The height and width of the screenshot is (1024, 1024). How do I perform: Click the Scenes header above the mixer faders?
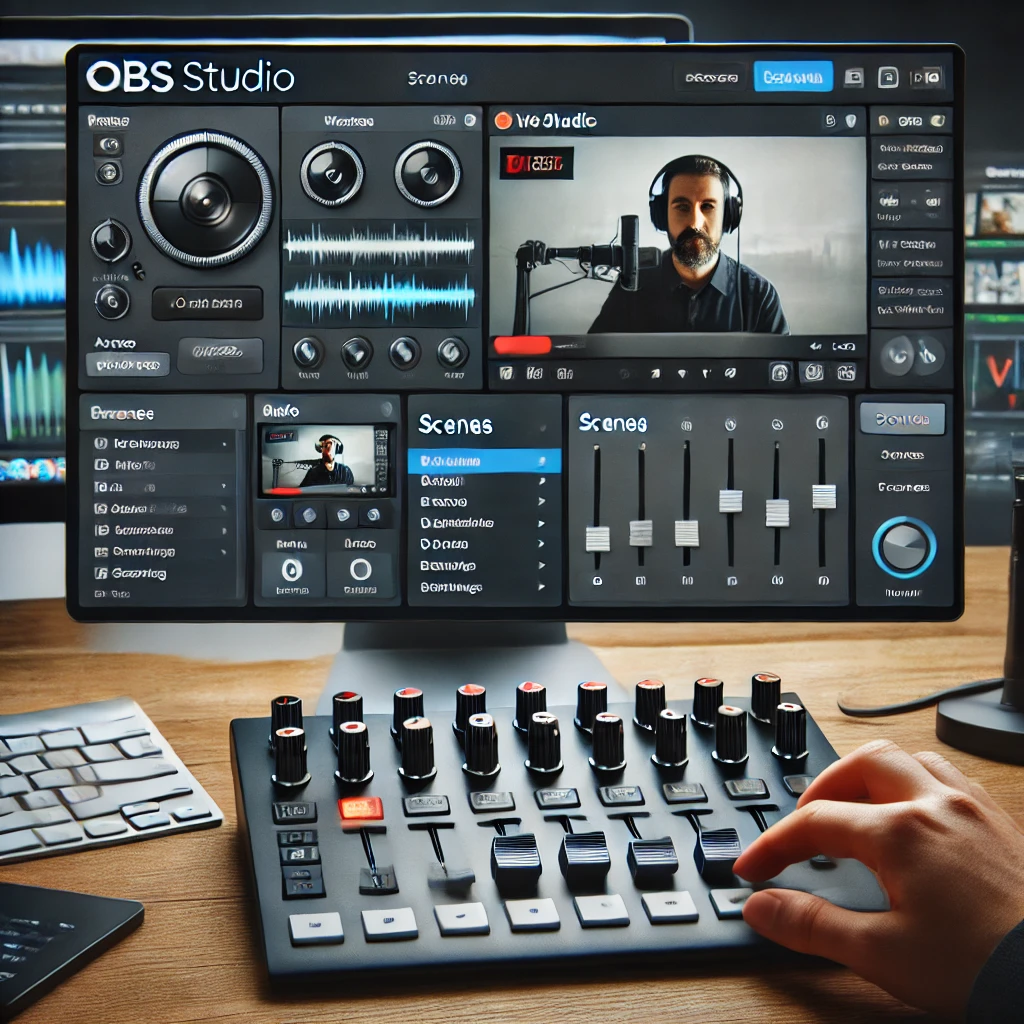(x=613, y=424)
